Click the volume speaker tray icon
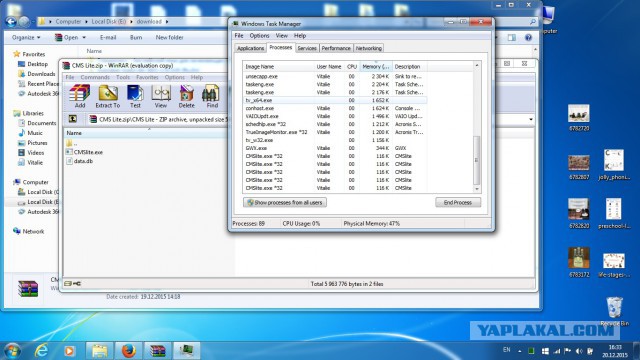 tap(579, 351)
